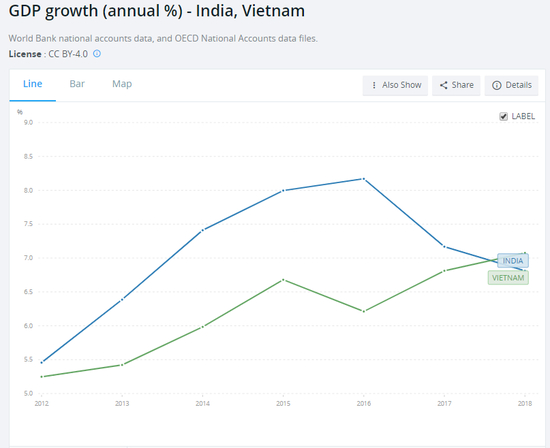The height and width of the screenshot is (448, 550).
Task: Switch to the Map tab
Action: [x=122, y=84]
